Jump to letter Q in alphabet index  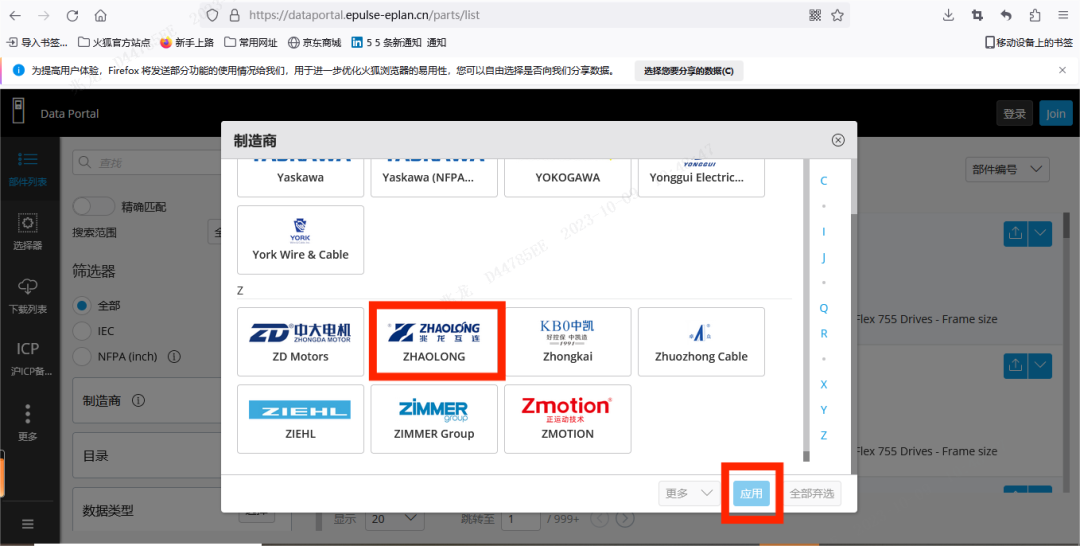click(x=823, y=308)
